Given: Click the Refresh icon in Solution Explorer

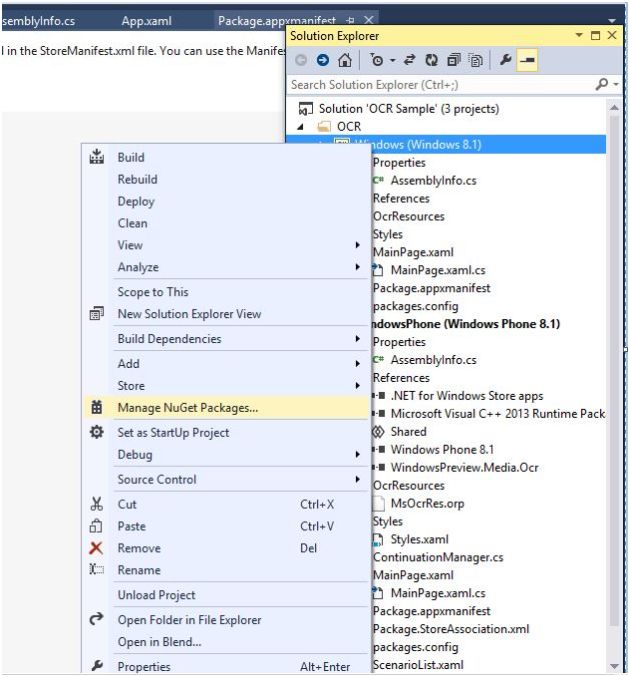Looking at the screenshot, I should 431,60.
